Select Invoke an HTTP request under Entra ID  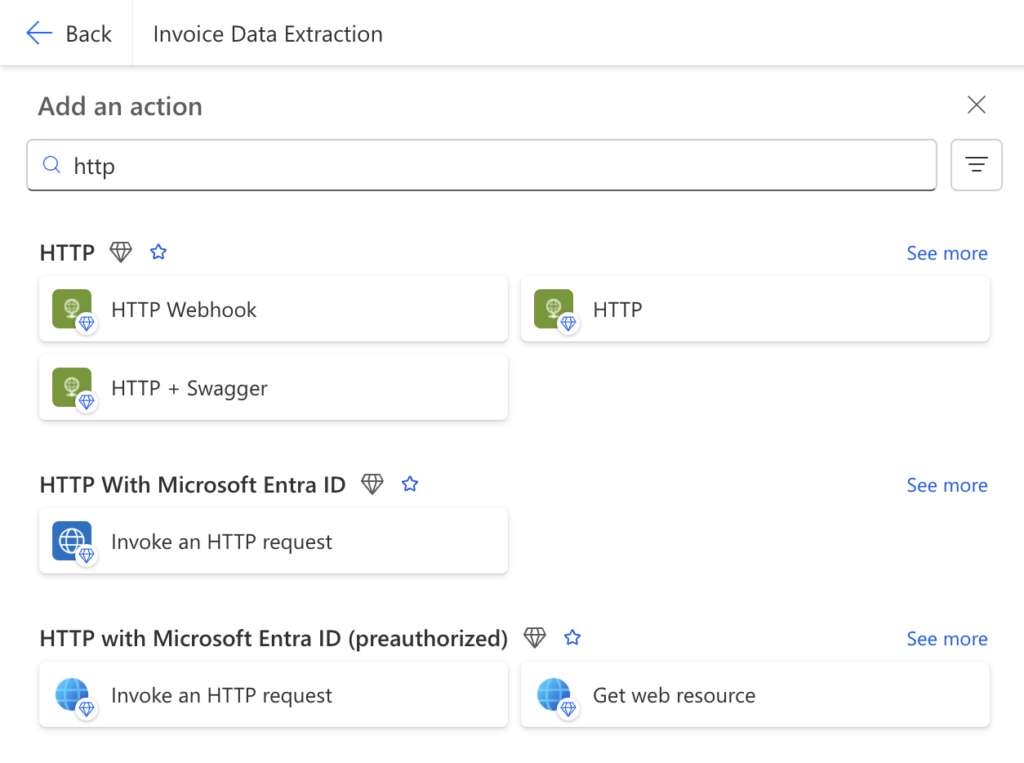click(x=274, y=541)
